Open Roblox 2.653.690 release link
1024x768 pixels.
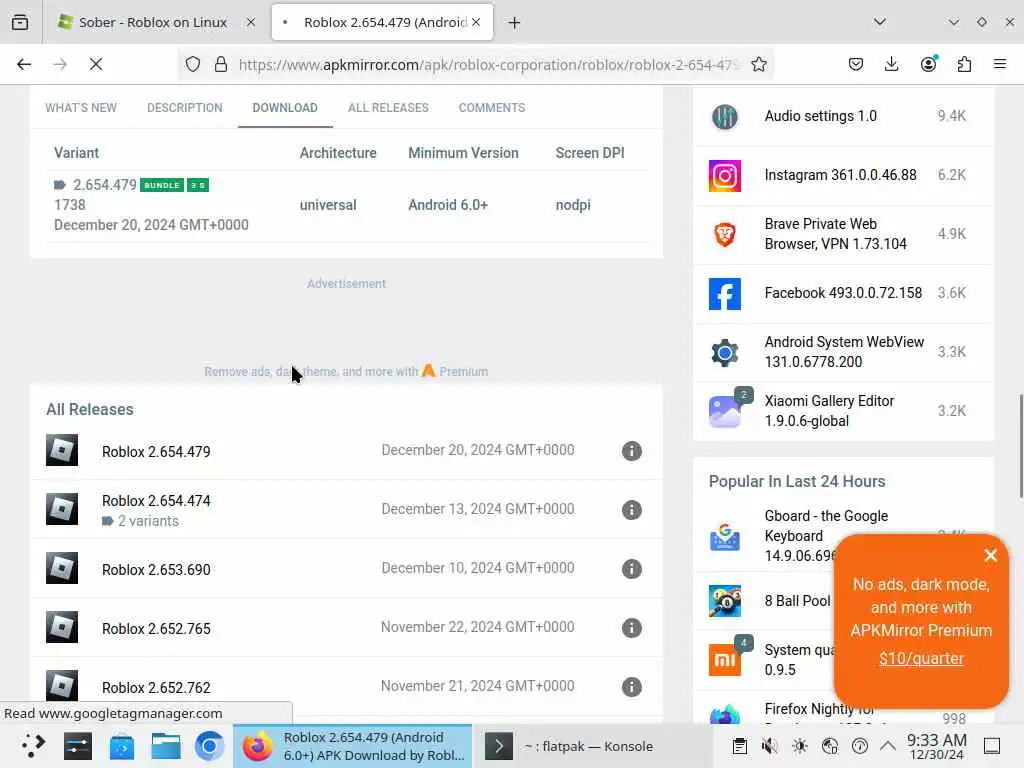tap(156, 569)
